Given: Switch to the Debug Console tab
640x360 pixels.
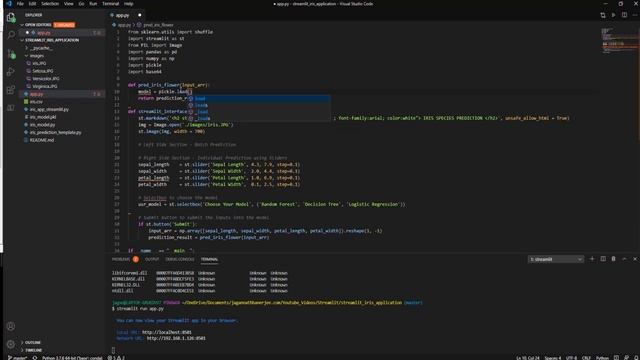Looking at the screenshot, I should click(180, 259).
